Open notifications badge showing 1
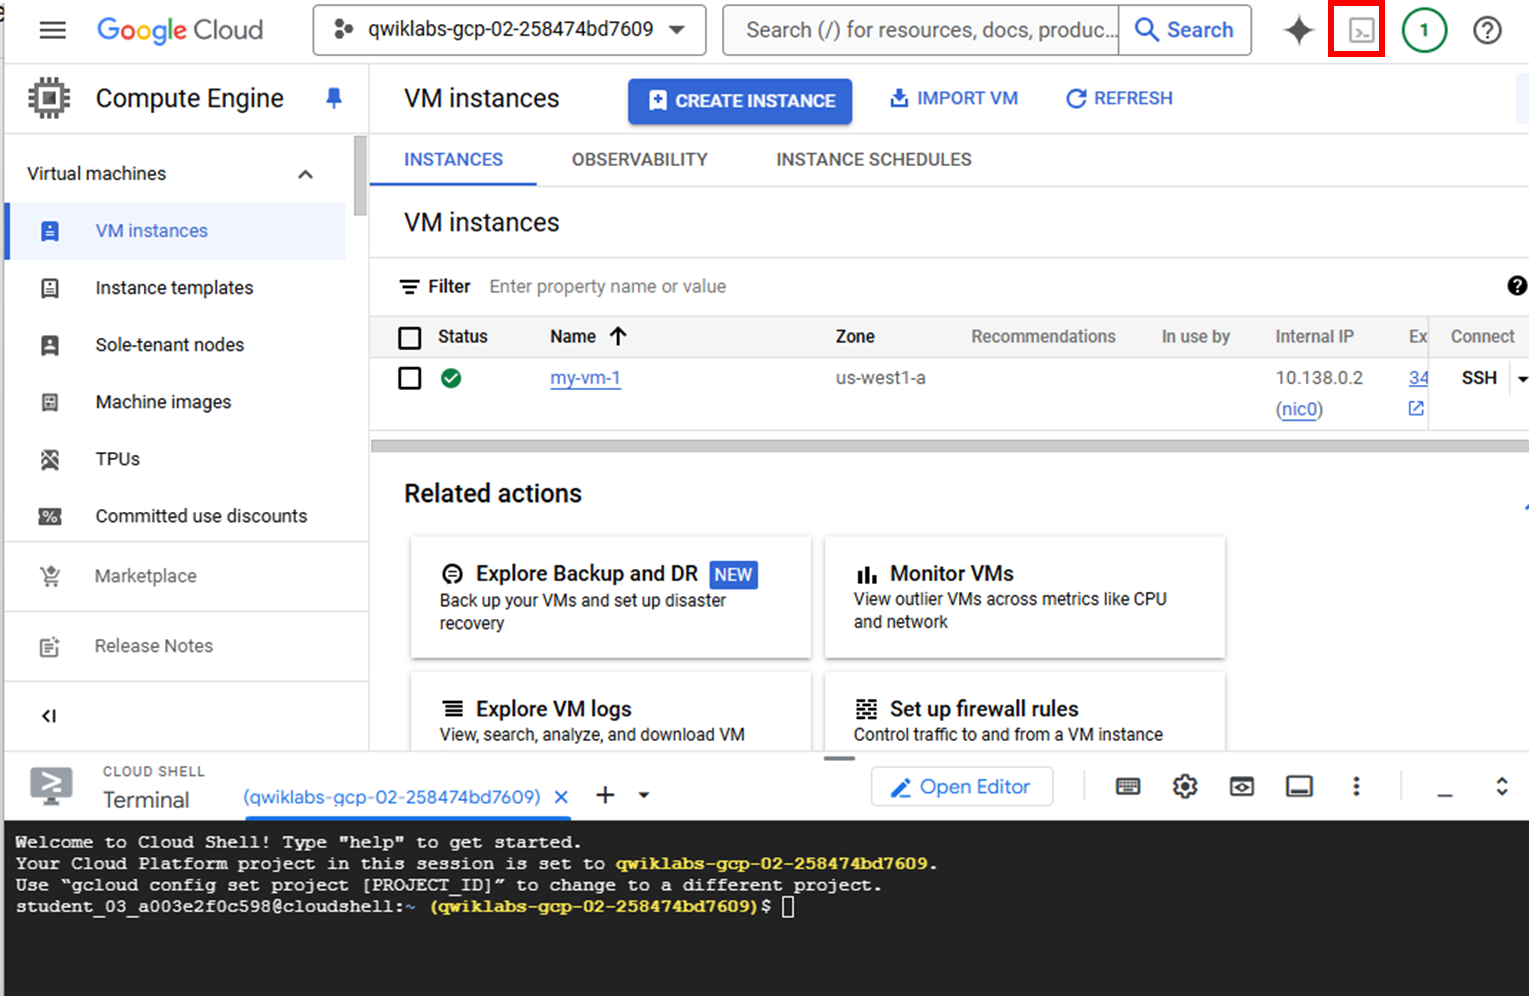 [x=1424, y=30]
